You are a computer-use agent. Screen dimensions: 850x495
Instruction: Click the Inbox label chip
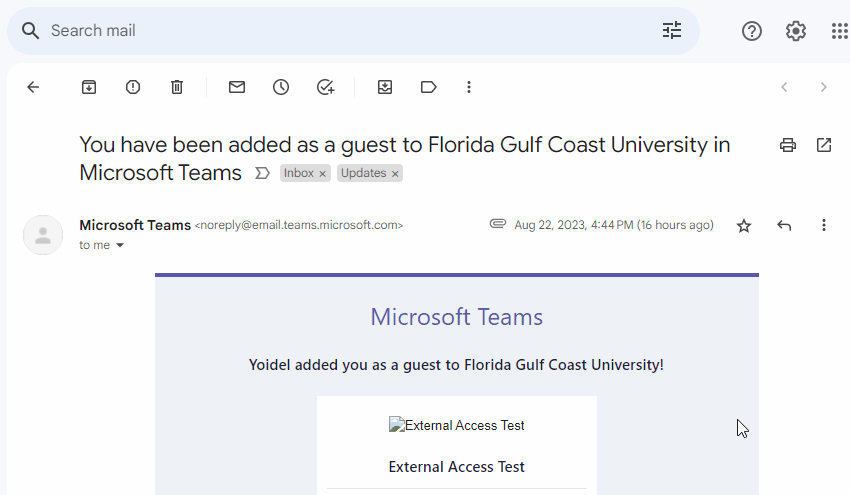pos(299,173)
